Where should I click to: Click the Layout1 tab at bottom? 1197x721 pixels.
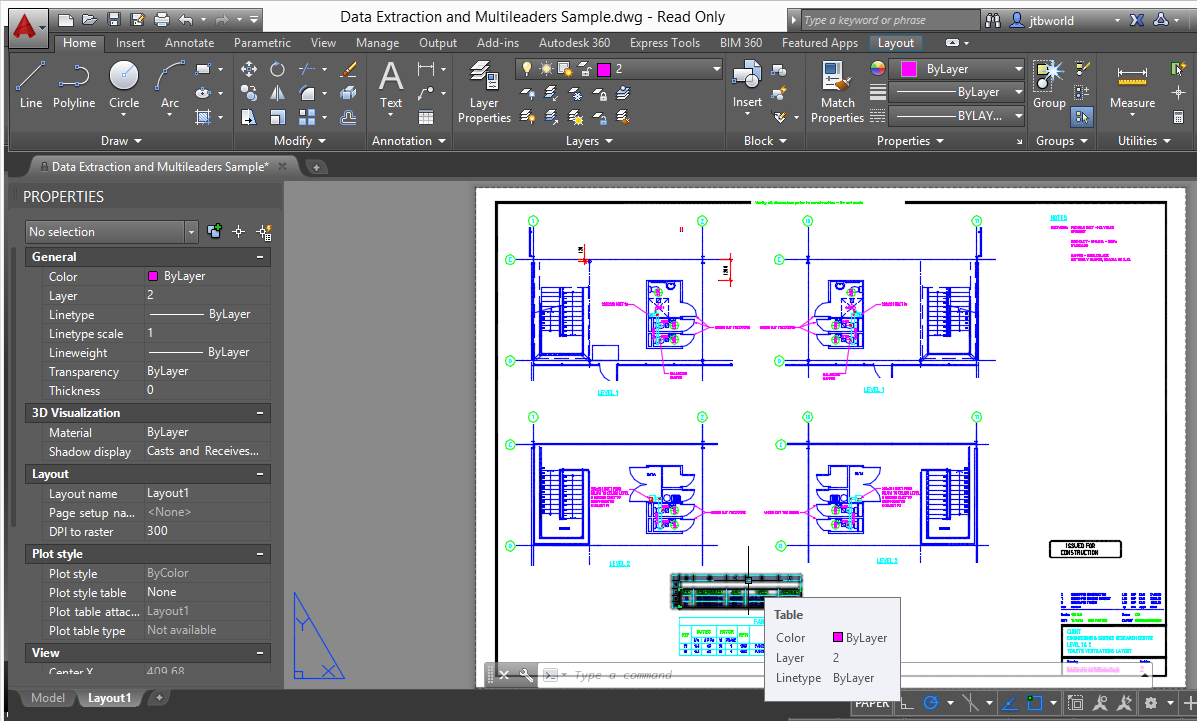pyautogui.click(x=109, y=698)
